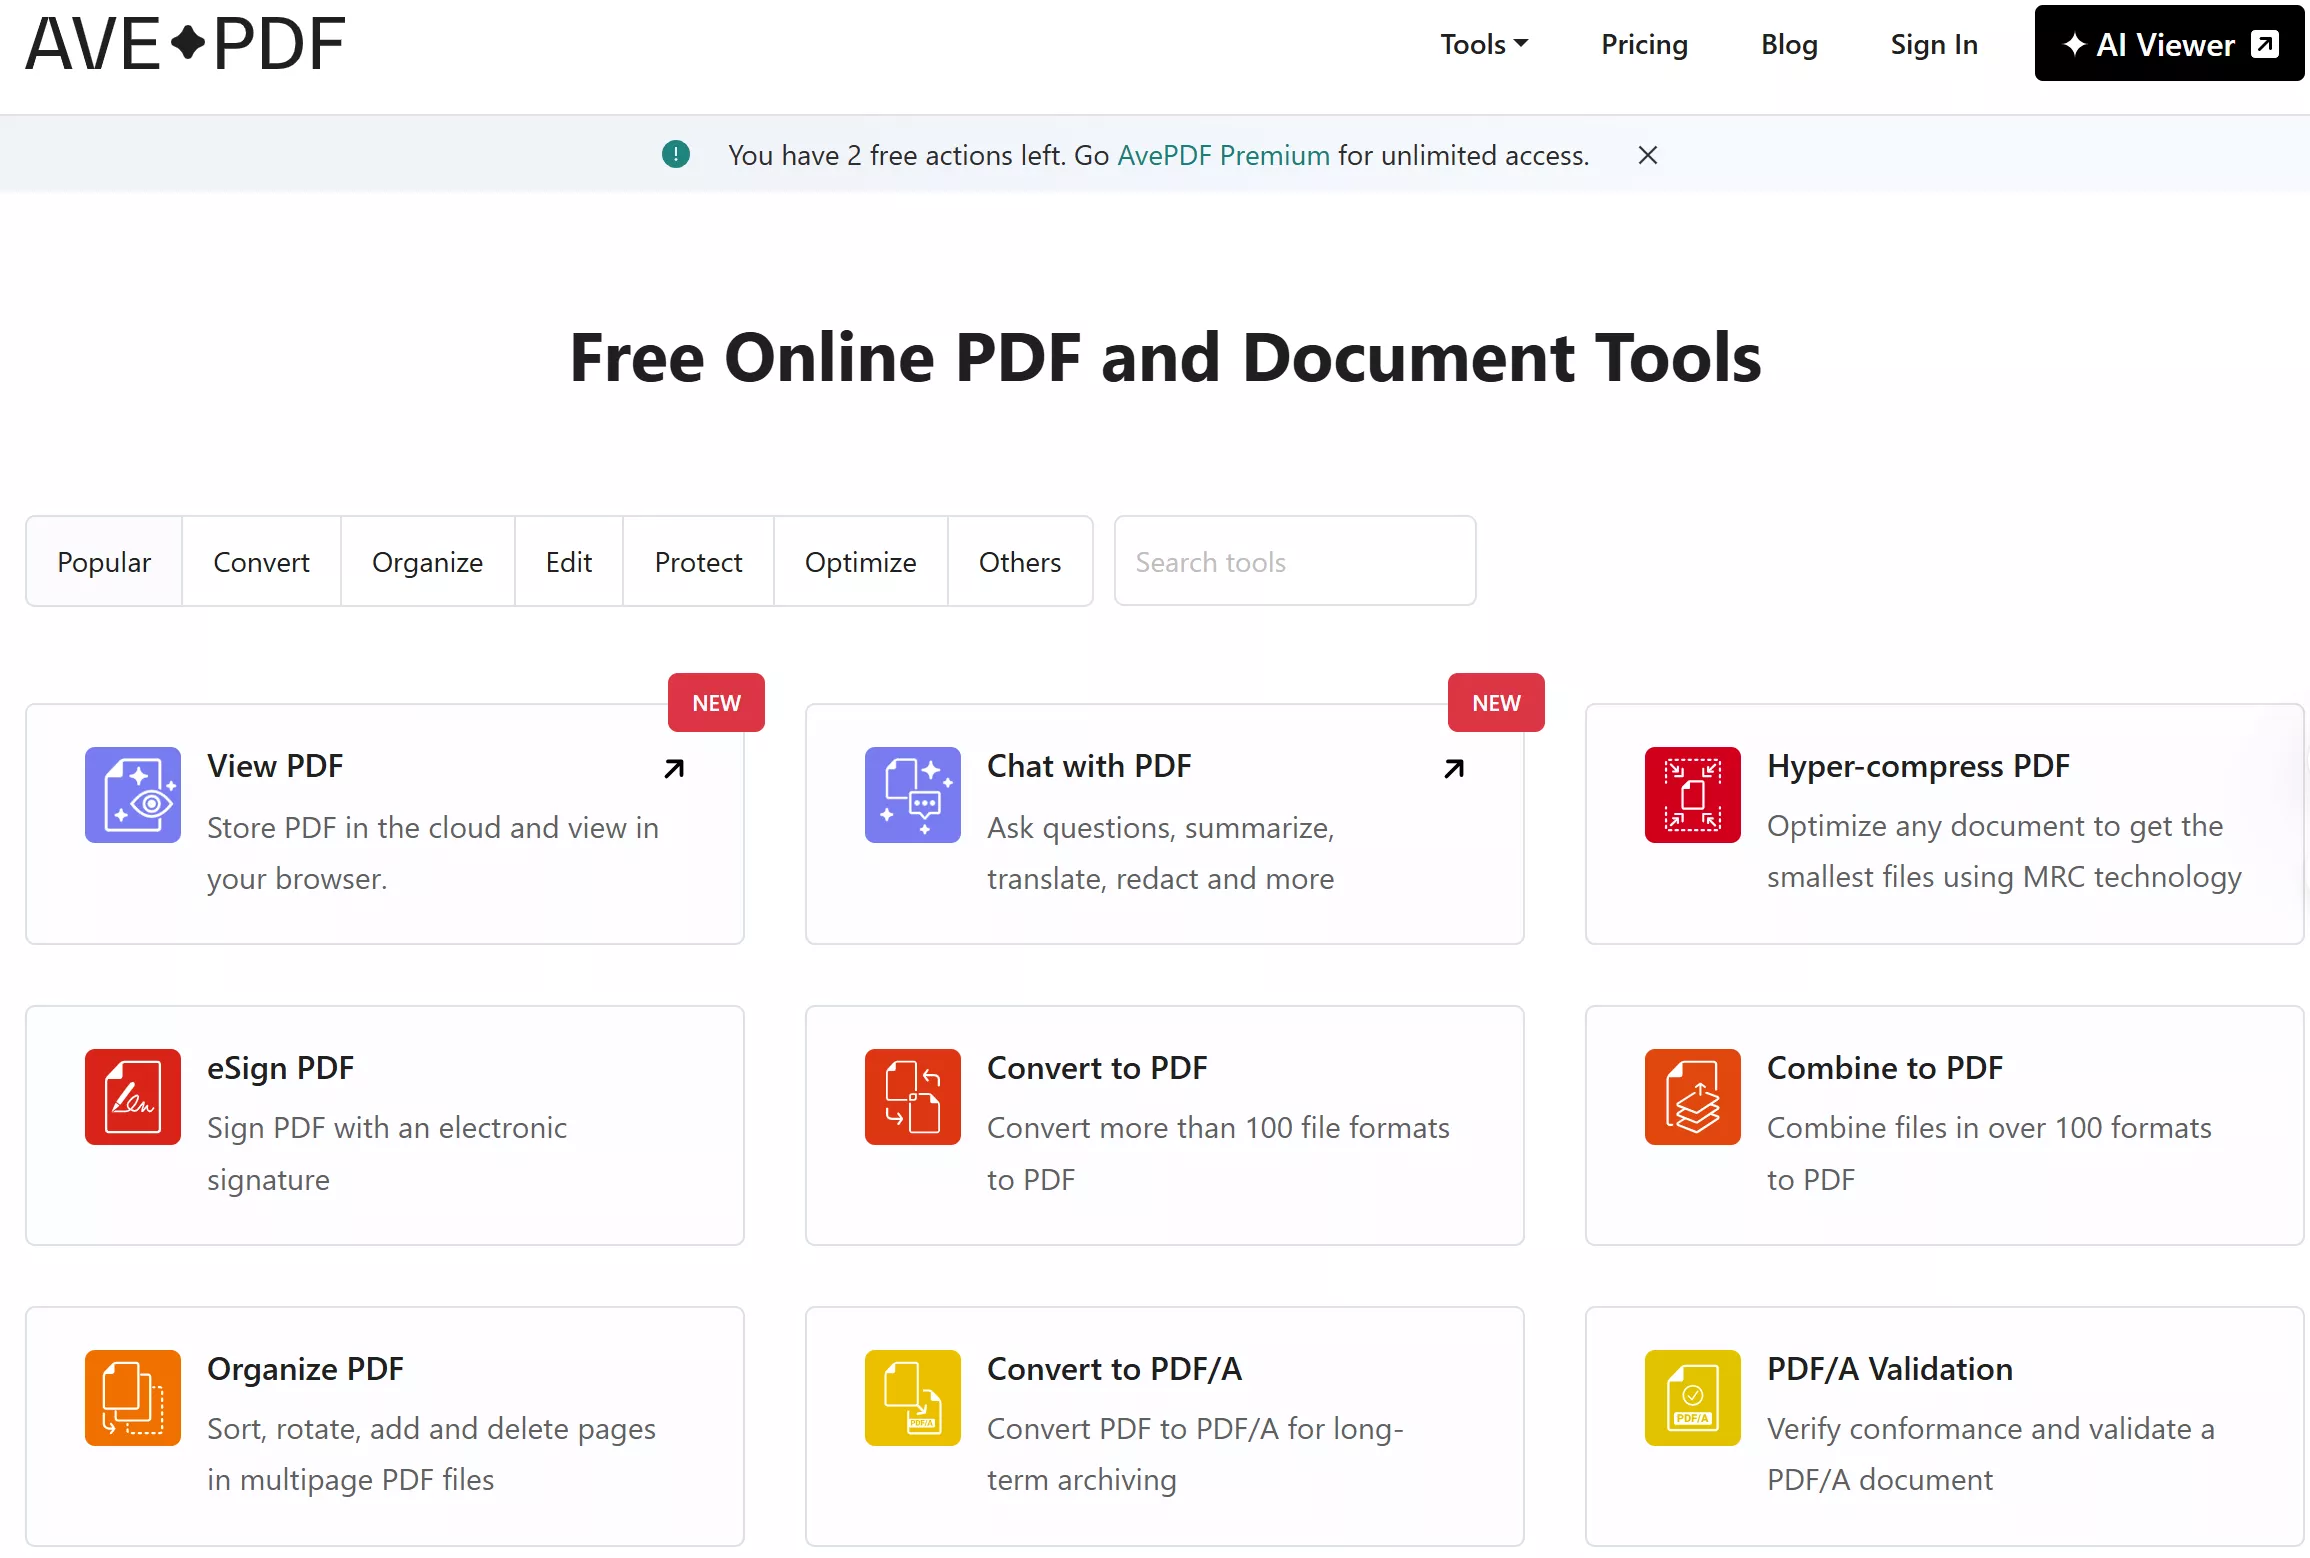Open the Organize PDF tool icon

coord(133,1398)
